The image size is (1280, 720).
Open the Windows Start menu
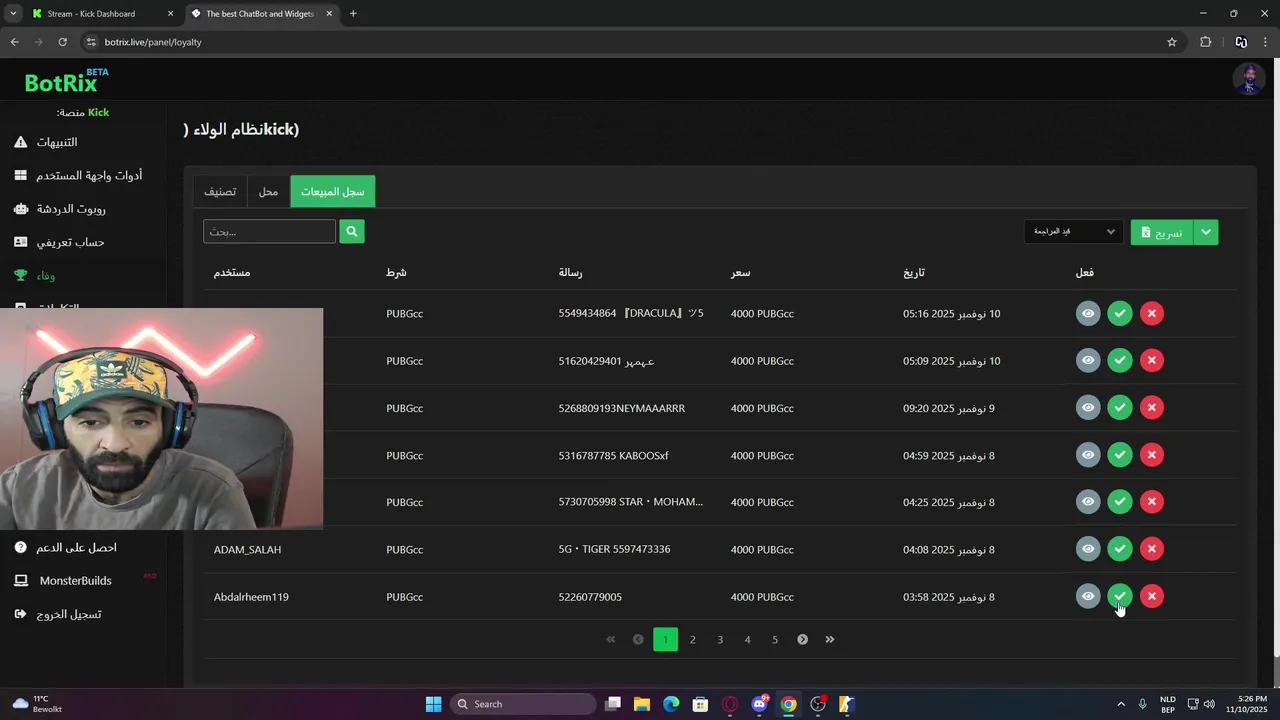pos(433,704)
